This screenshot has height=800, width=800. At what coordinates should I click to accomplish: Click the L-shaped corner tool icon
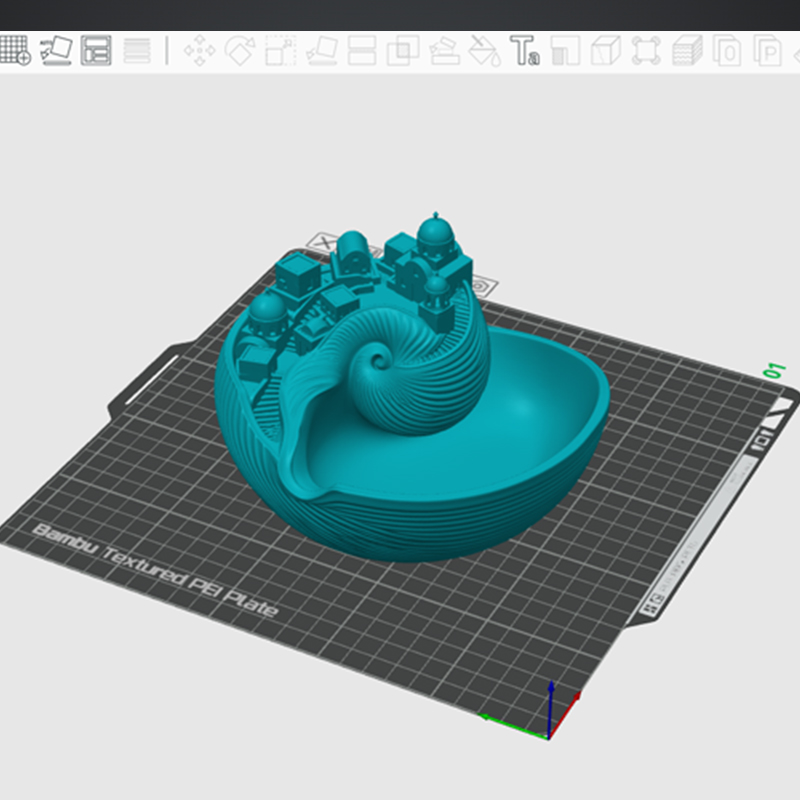pos(565,50)
